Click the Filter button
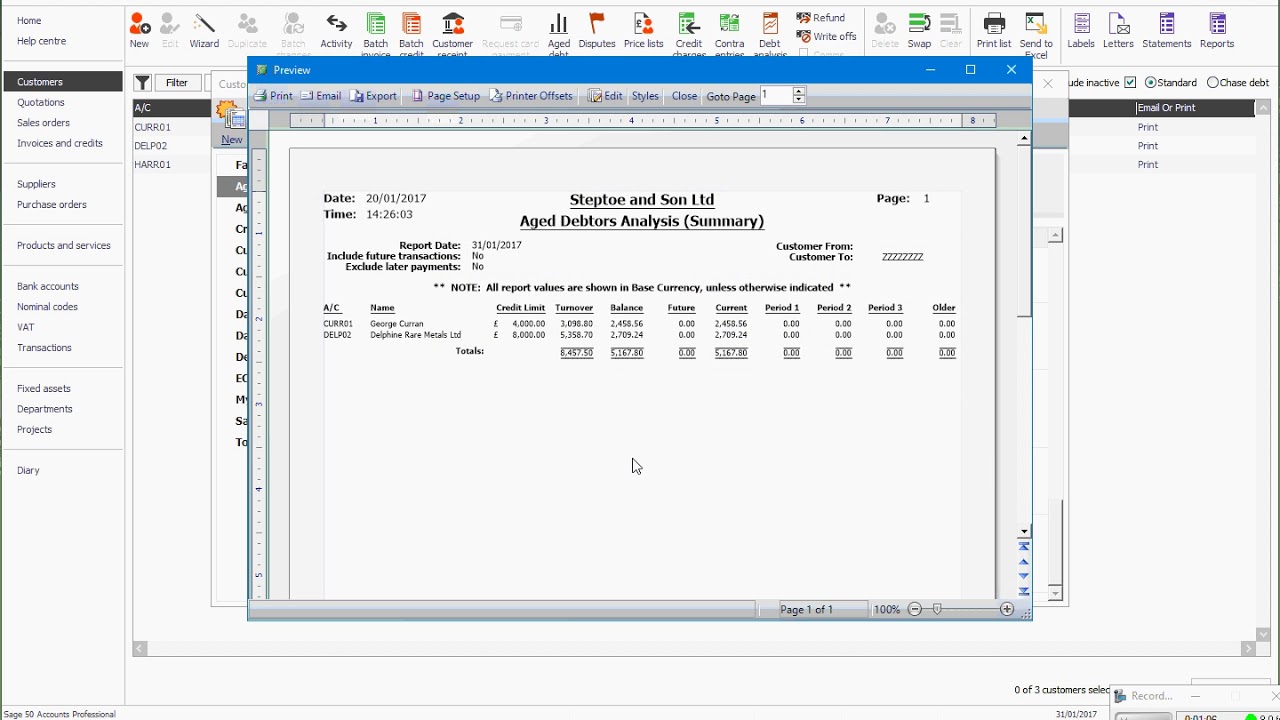Image resolution: width=1280 pixels, height=720 pixels. tap(177, 83)
